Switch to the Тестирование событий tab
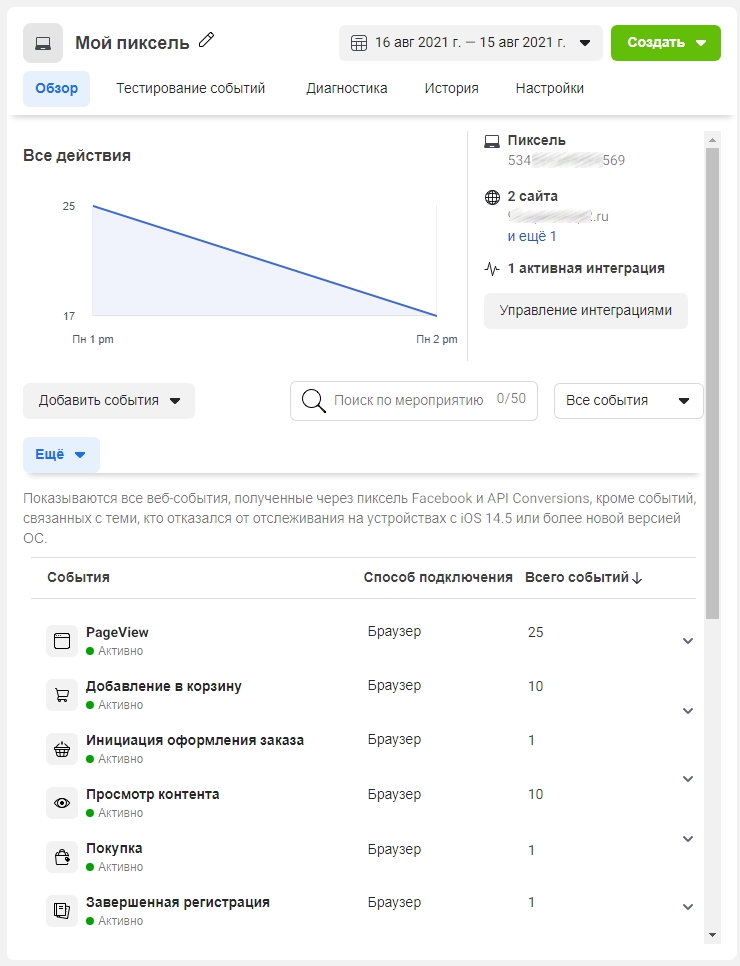Image resolution: width=740 pixels, height=966 pixels. (190, 88)
